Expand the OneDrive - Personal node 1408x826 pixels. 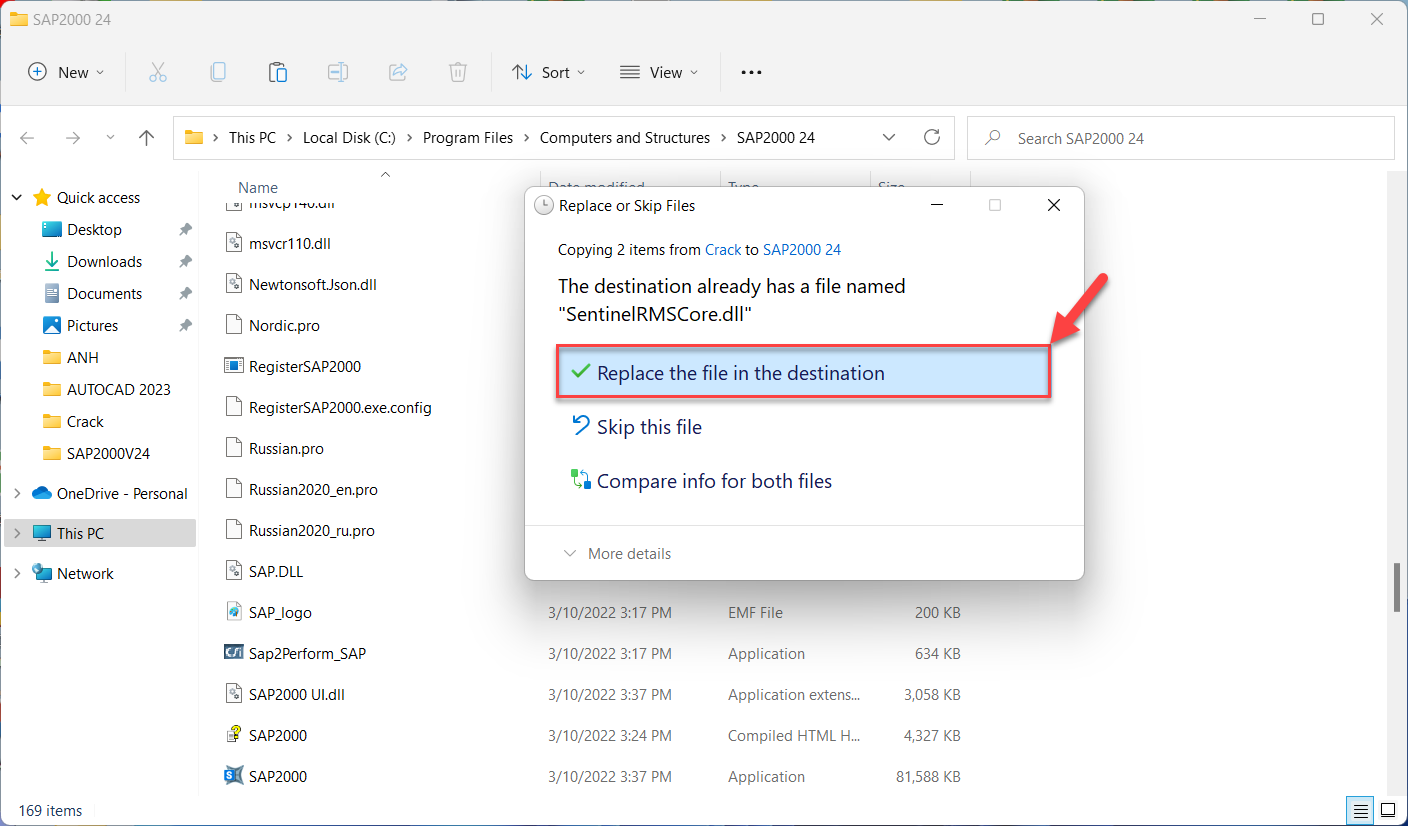pyautogui.click(x=17, y=493)
